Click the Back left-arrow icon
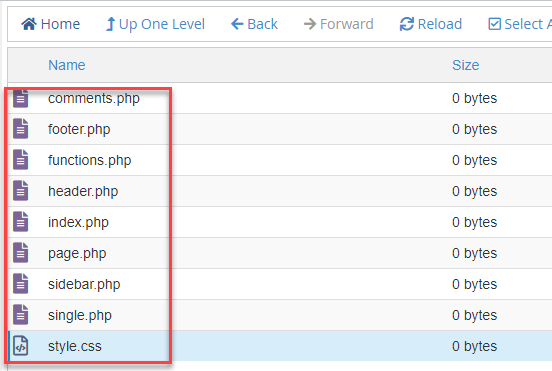The image size is (552, 371). pos(237,24)
